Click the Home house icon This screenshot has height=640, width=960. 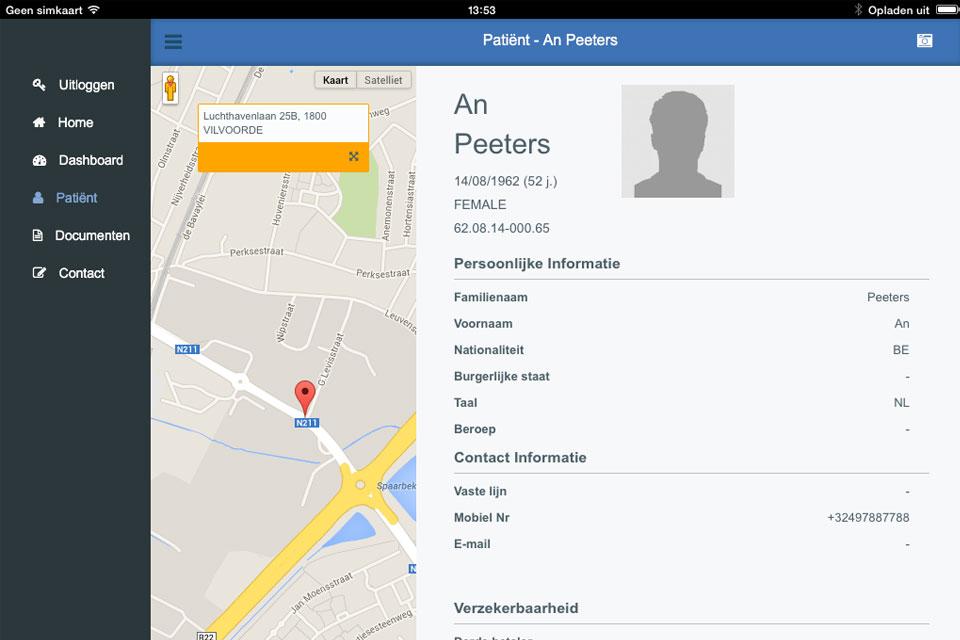click(x=39, y=122)
